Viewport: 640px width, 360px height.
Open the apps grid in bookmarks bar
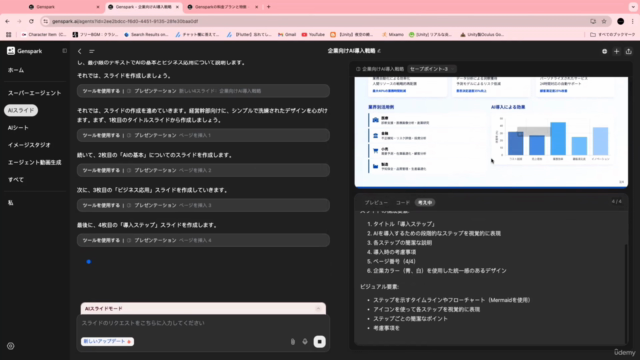pyautogui.click(x=9, y=35)
